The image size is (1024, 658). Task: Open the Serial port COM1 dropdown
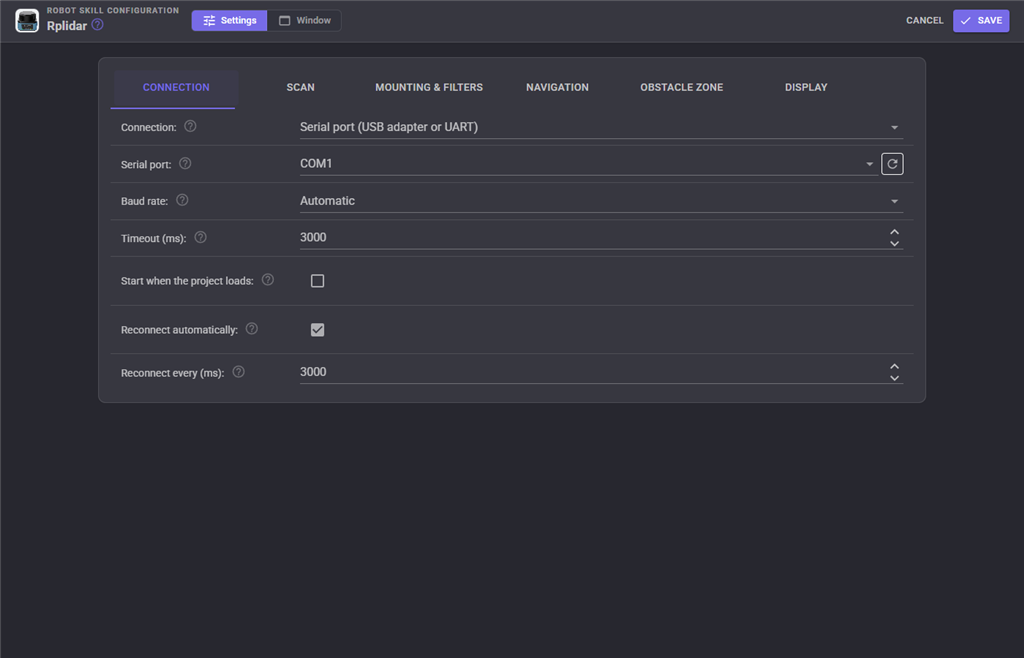(588, 164)
